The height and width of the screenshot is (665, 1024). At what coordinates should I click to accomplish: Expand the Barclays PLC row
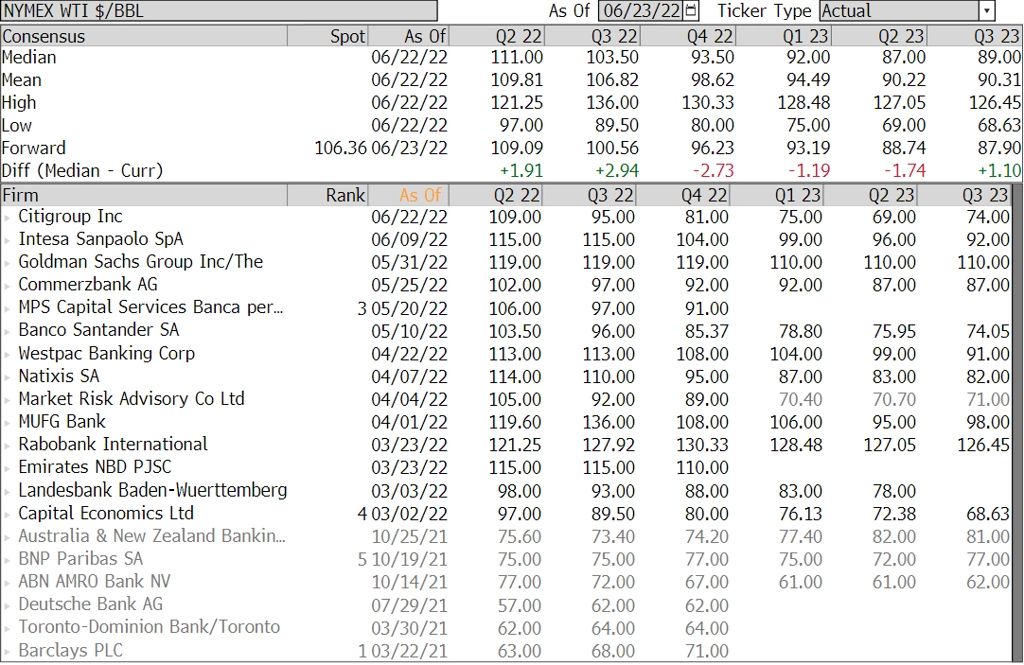[x=7, y=651]
